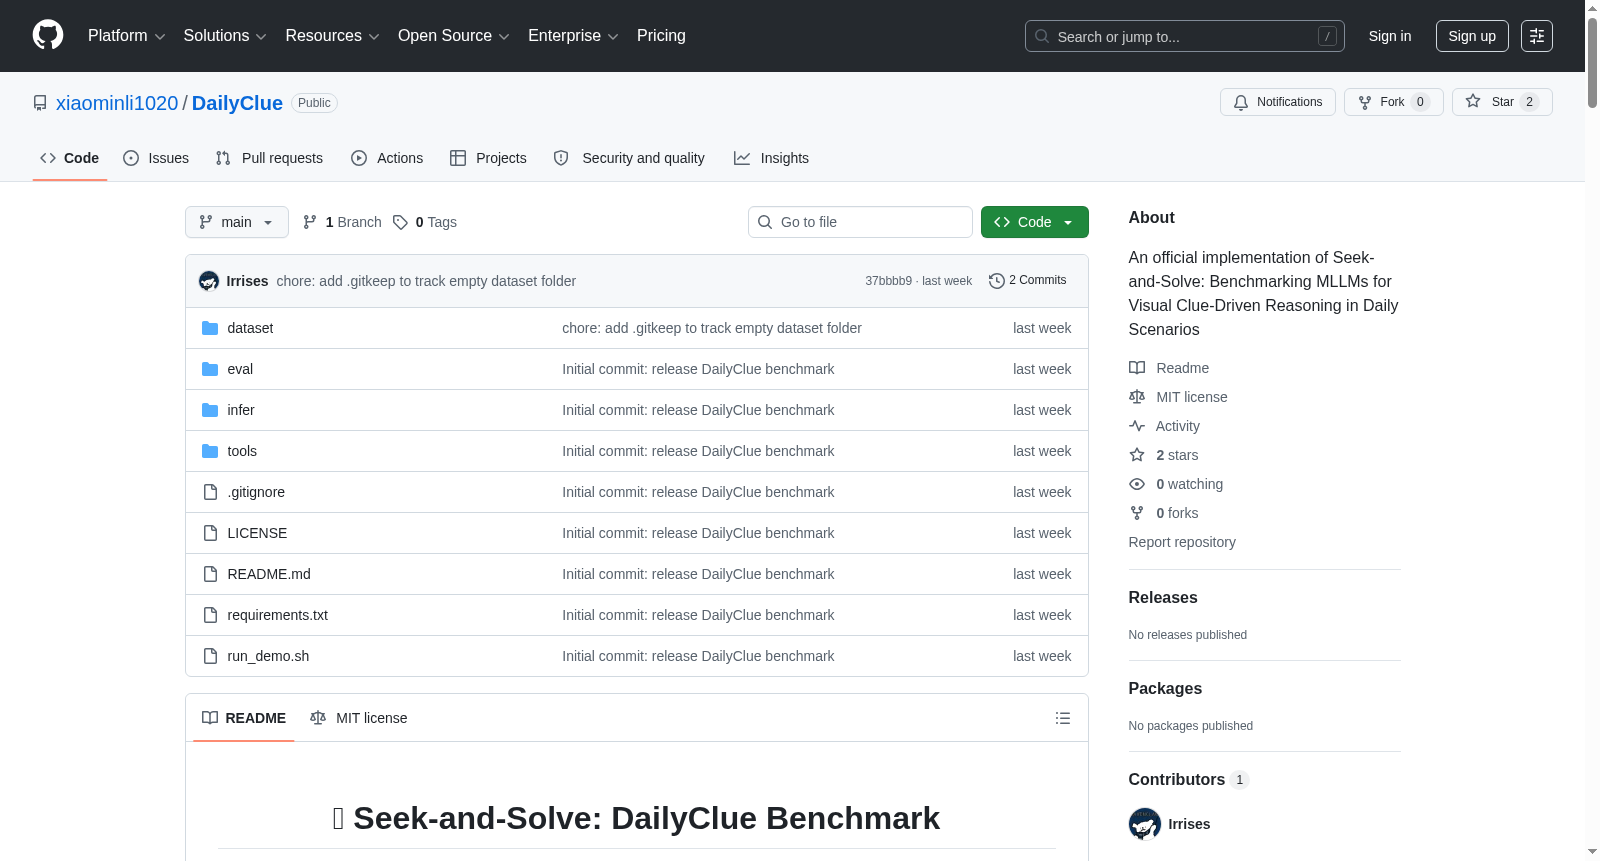The height and width of the screenshot is (861, 1600).
Task: Open the Releases heading link
Action: point(1163,597)
